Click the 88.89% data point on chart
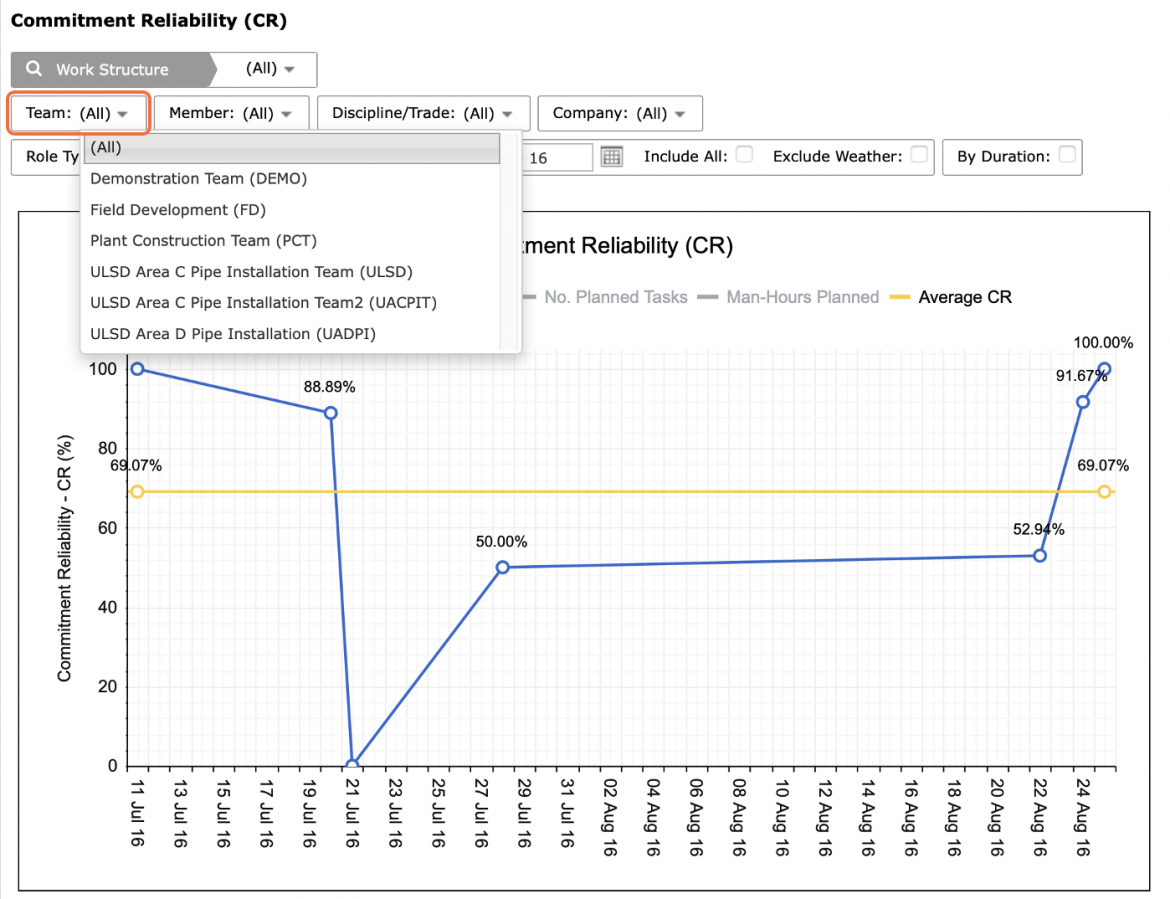This screenshot has width=1170, height=899. tap(331, 413)
